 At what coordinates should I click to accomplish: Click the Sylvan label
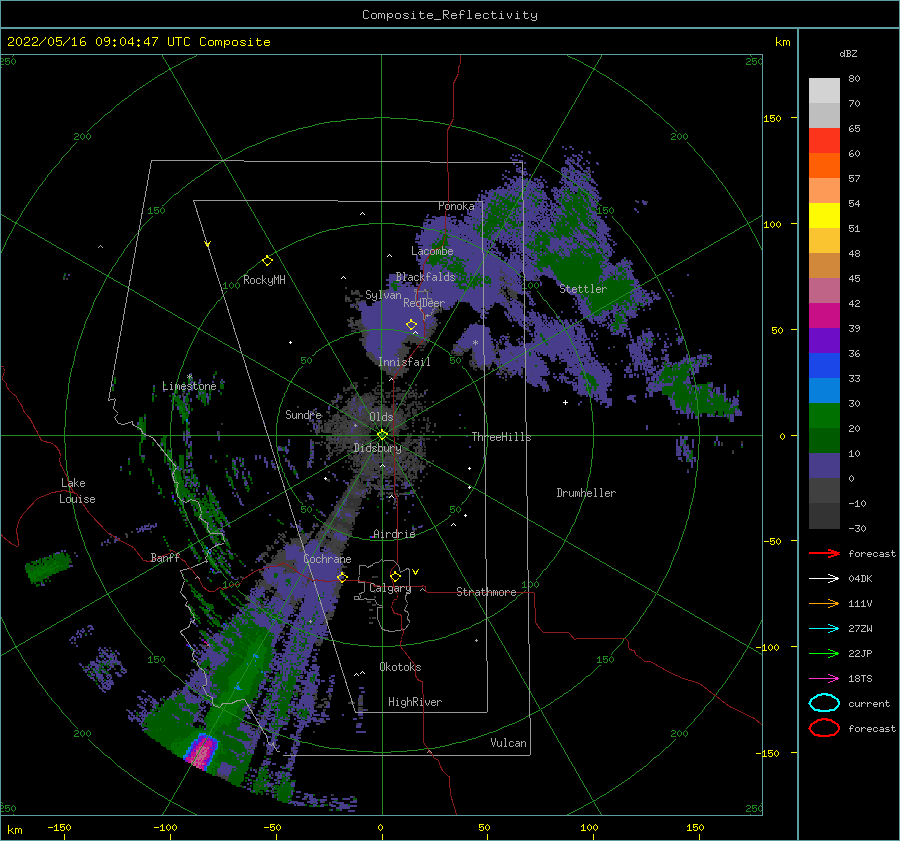(383, 296)
